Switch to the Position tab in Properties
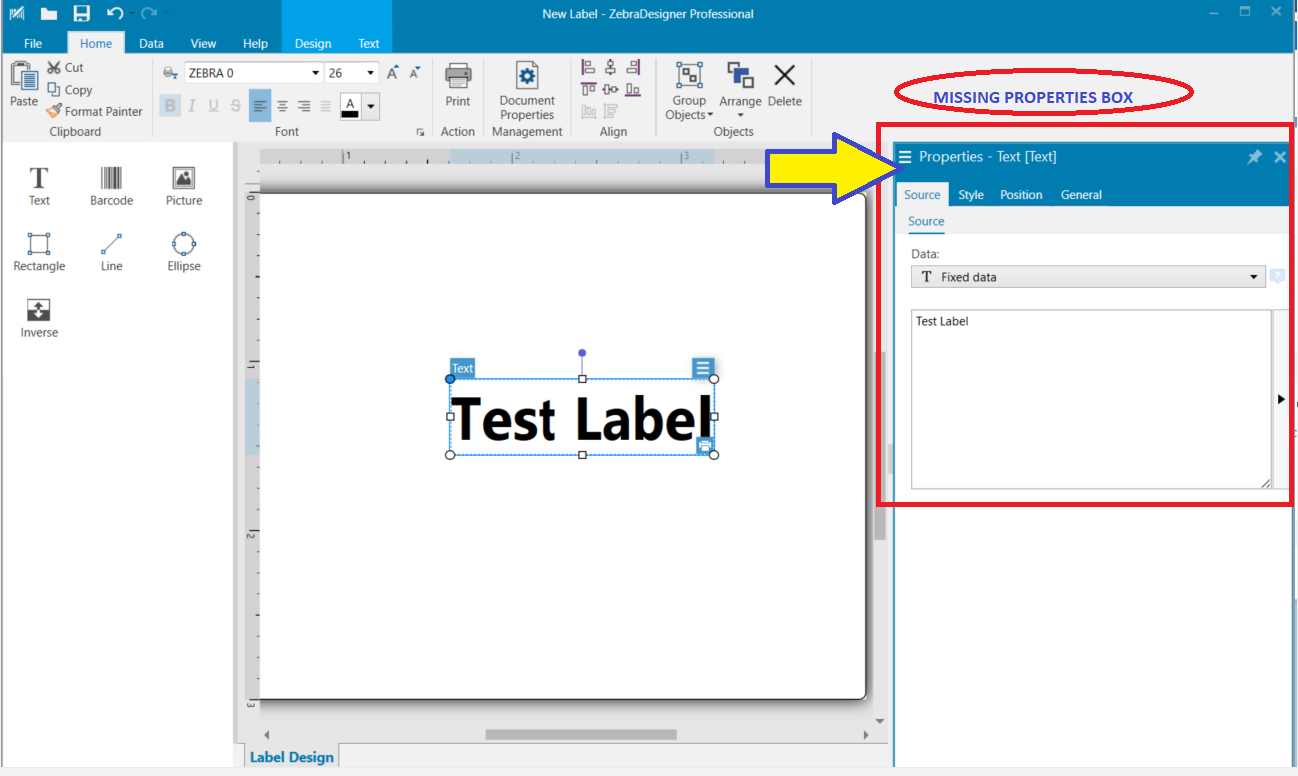 [1021, 195]
